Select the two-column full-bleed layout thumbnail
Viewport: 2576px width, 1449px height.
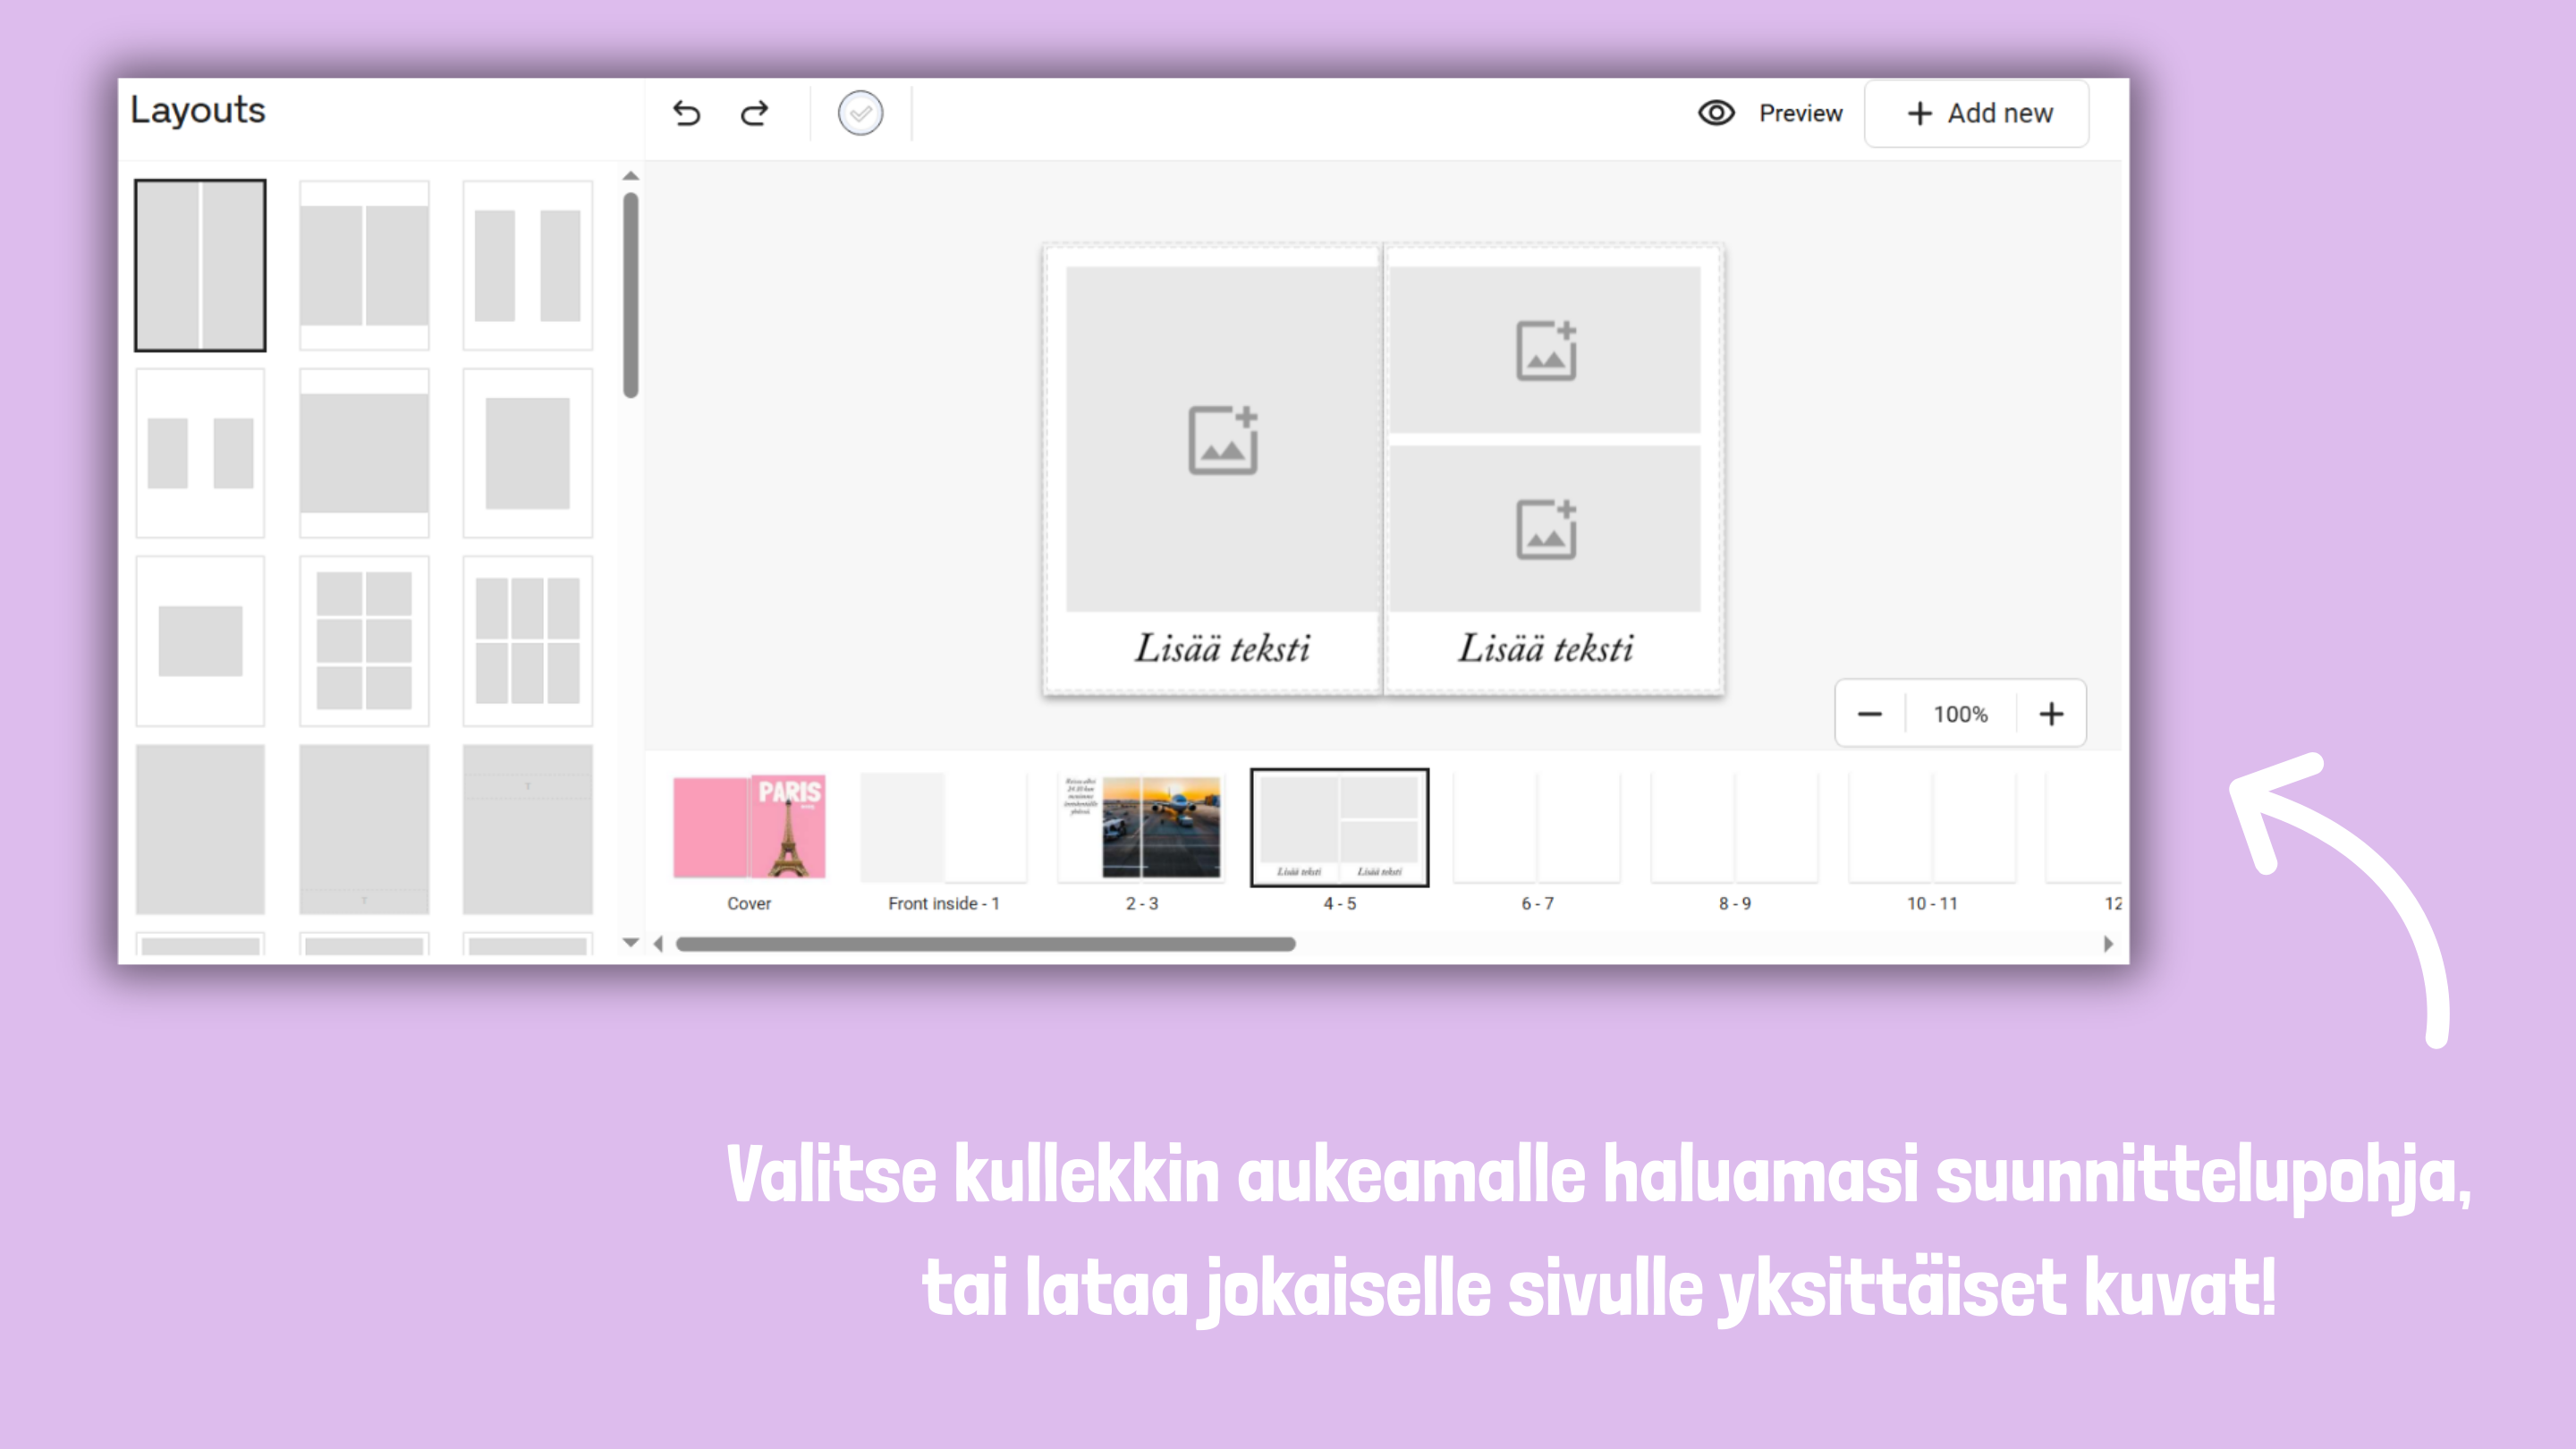click(x=200, y=265)
